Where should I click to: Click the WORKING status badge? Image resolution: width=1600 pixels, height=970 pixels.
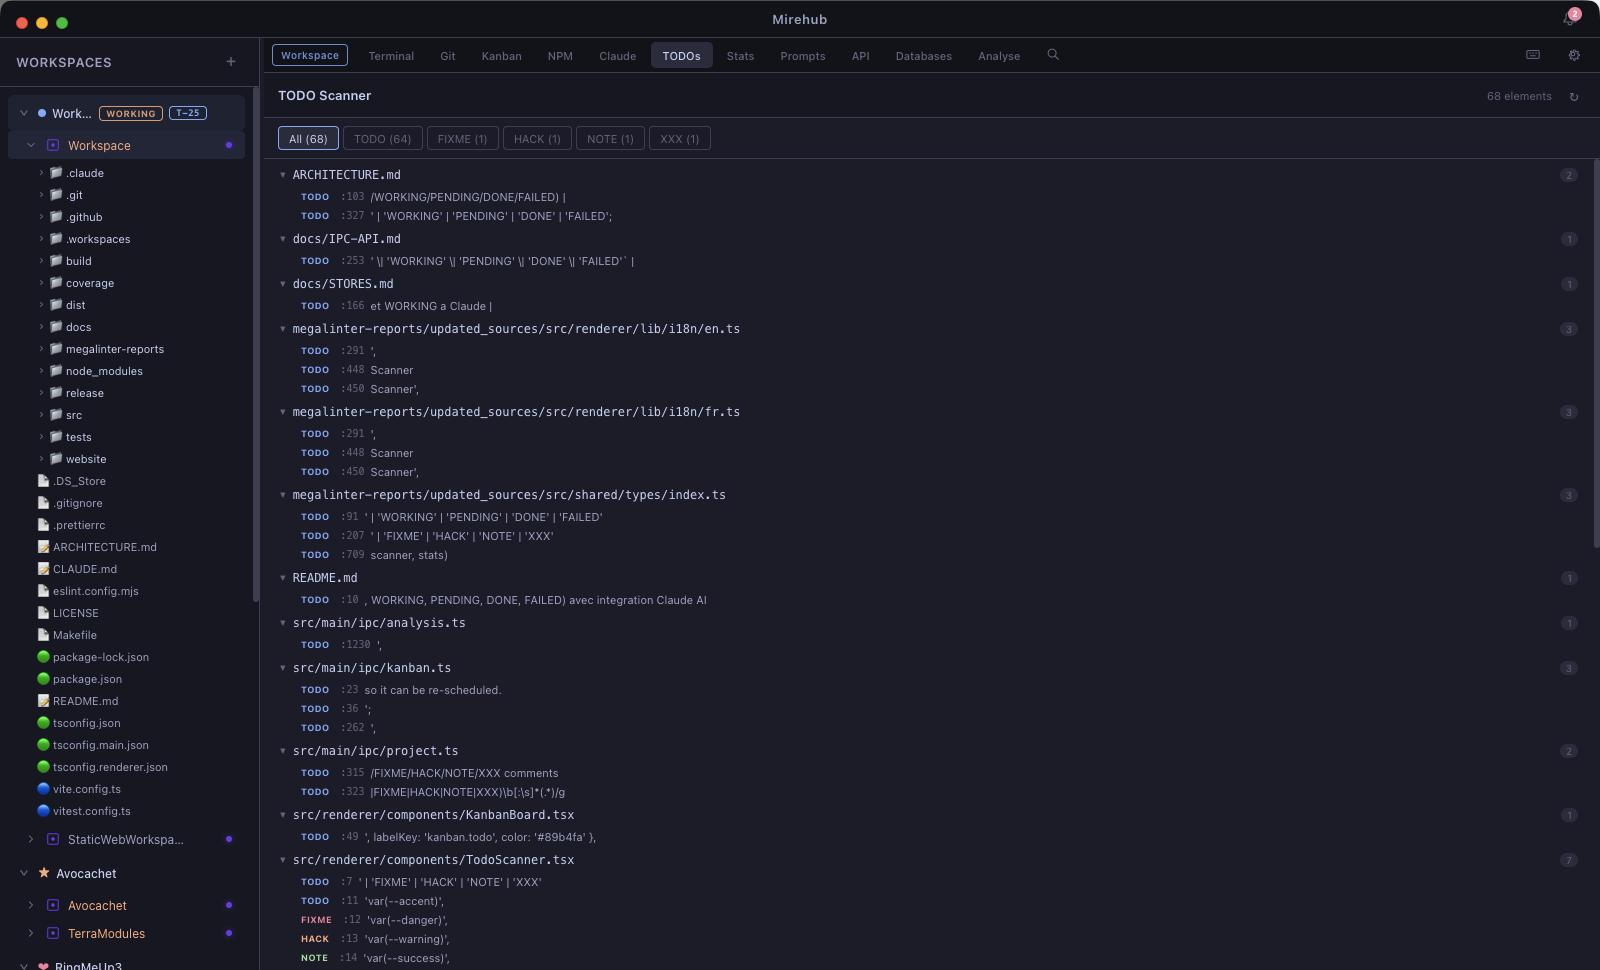[131, 113]
